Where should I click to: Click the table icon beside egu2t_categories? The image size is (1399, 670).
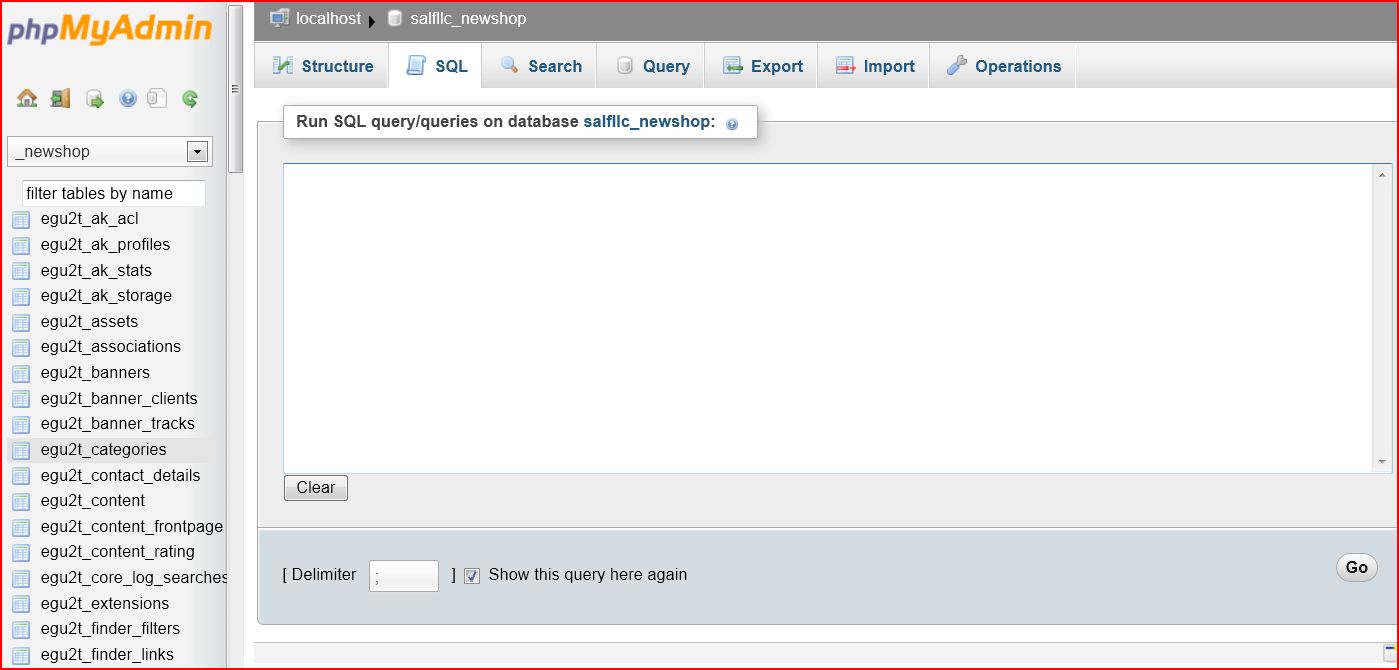pos(21,450)
